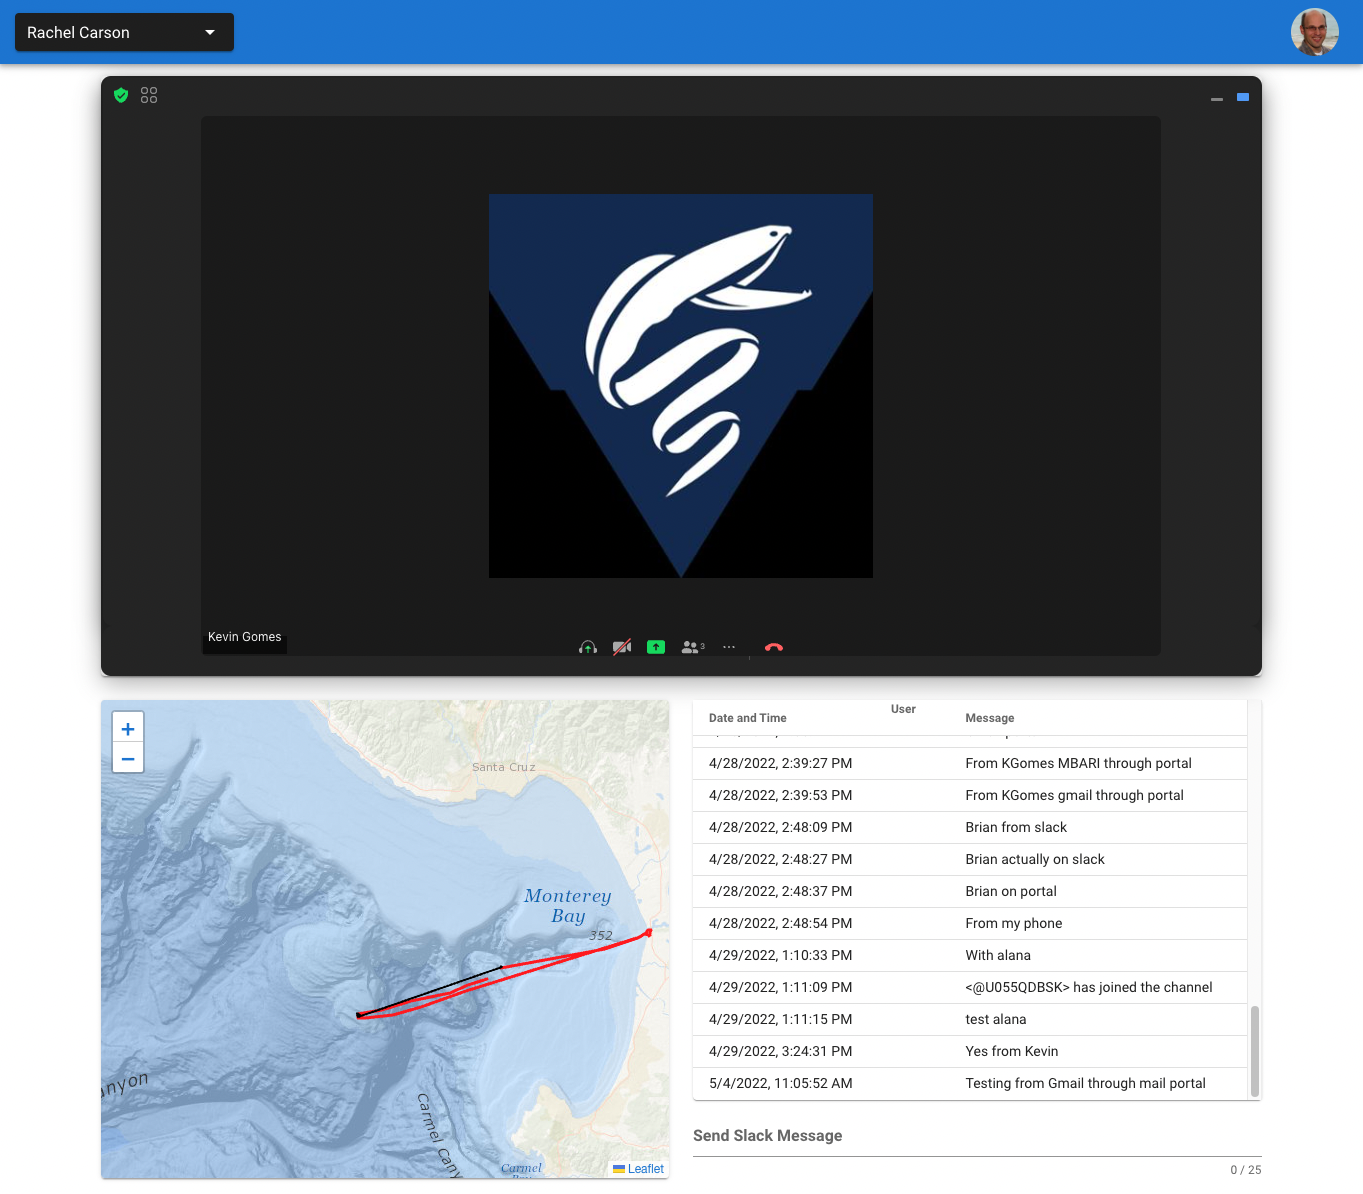Click the Send Slack Message input field
The height and width of the screenshot is (1194, 1363).
point(976,1136)
